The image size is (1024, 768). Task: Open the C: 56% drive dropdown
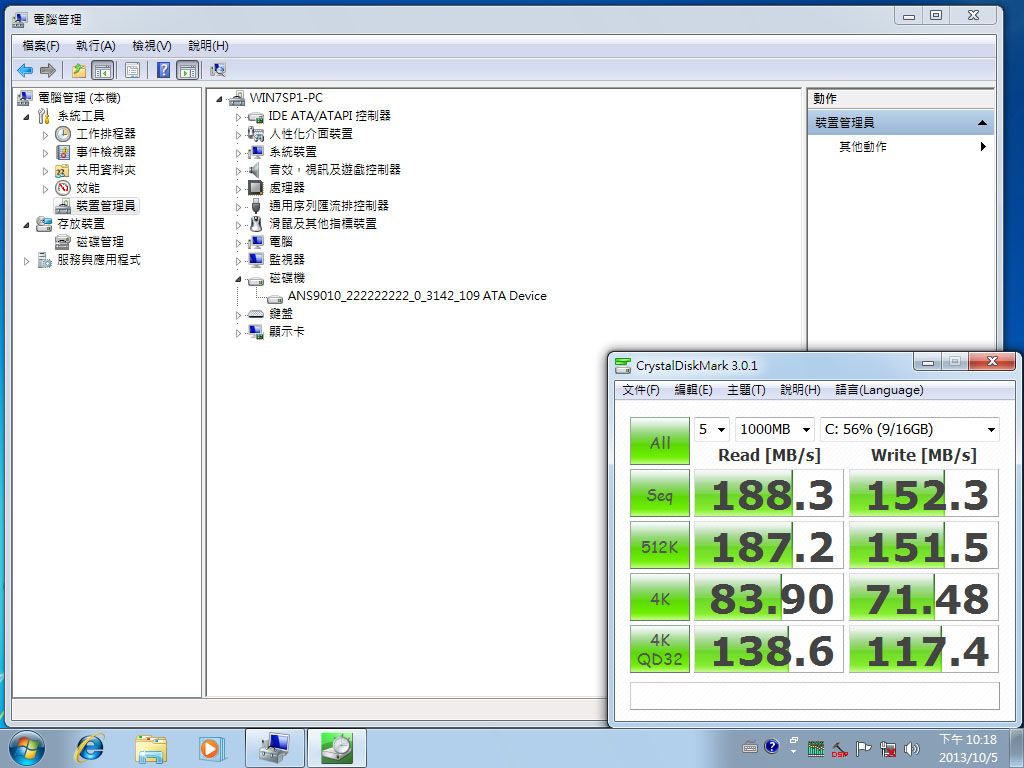point(910,429)
